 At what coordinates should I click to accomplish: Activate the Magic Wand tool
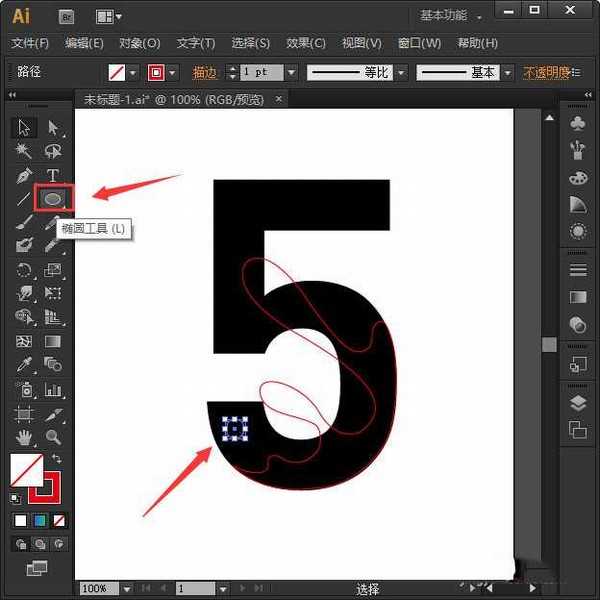pyautogui.click(x=25, y=151)
